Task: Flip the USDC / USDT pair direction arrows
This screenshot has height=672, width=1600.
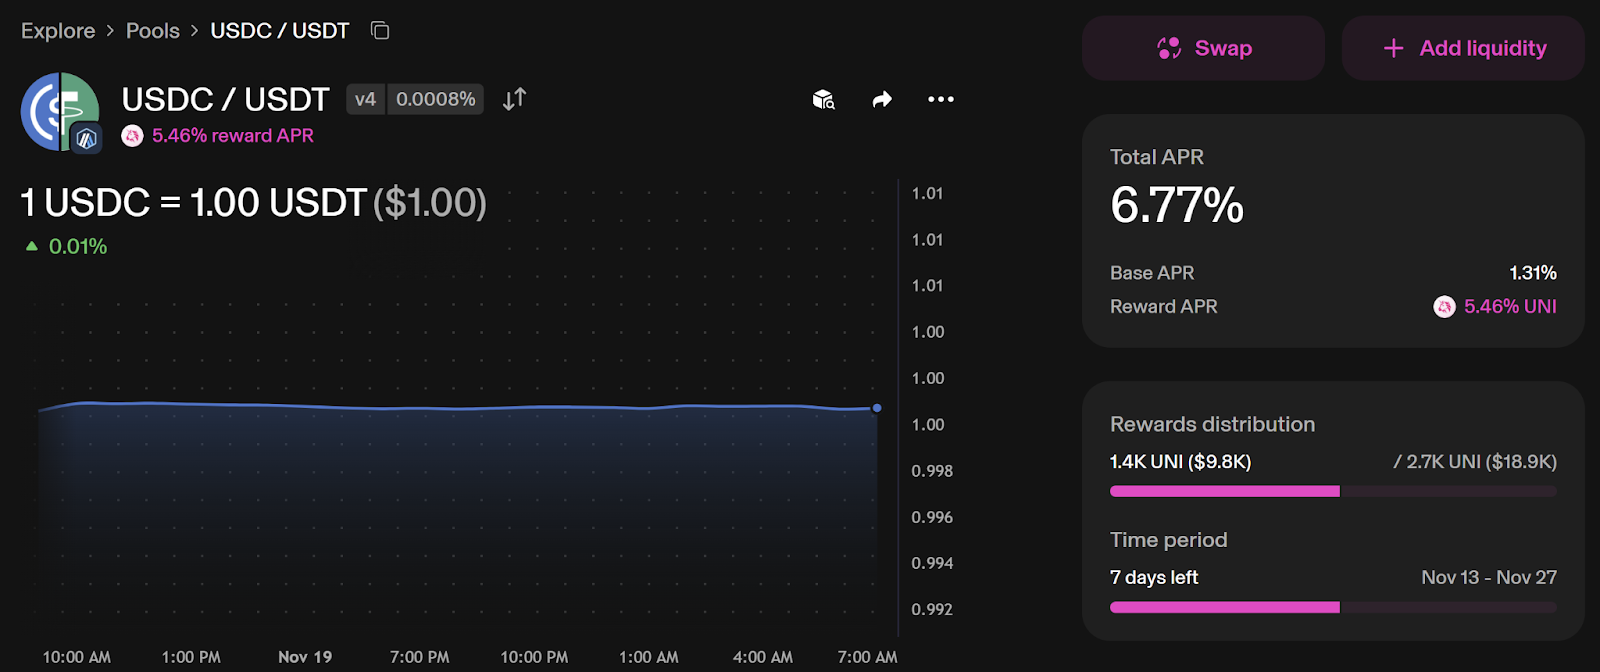Action: point(514,99)
